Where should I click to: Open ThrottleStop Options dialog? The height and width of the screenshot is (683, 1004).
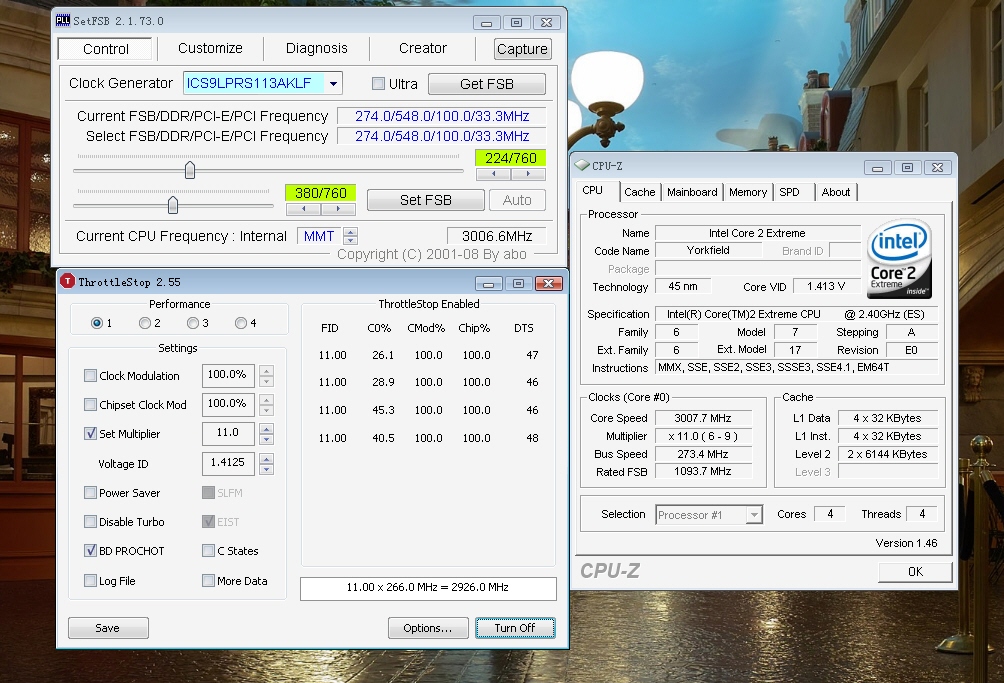pos(428,628)
